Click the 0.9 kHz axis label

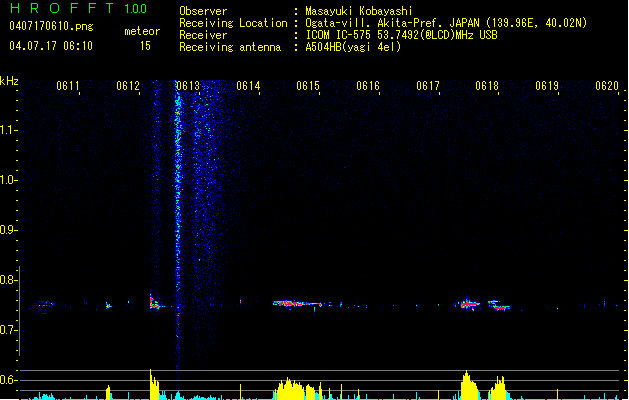(8, 230)
